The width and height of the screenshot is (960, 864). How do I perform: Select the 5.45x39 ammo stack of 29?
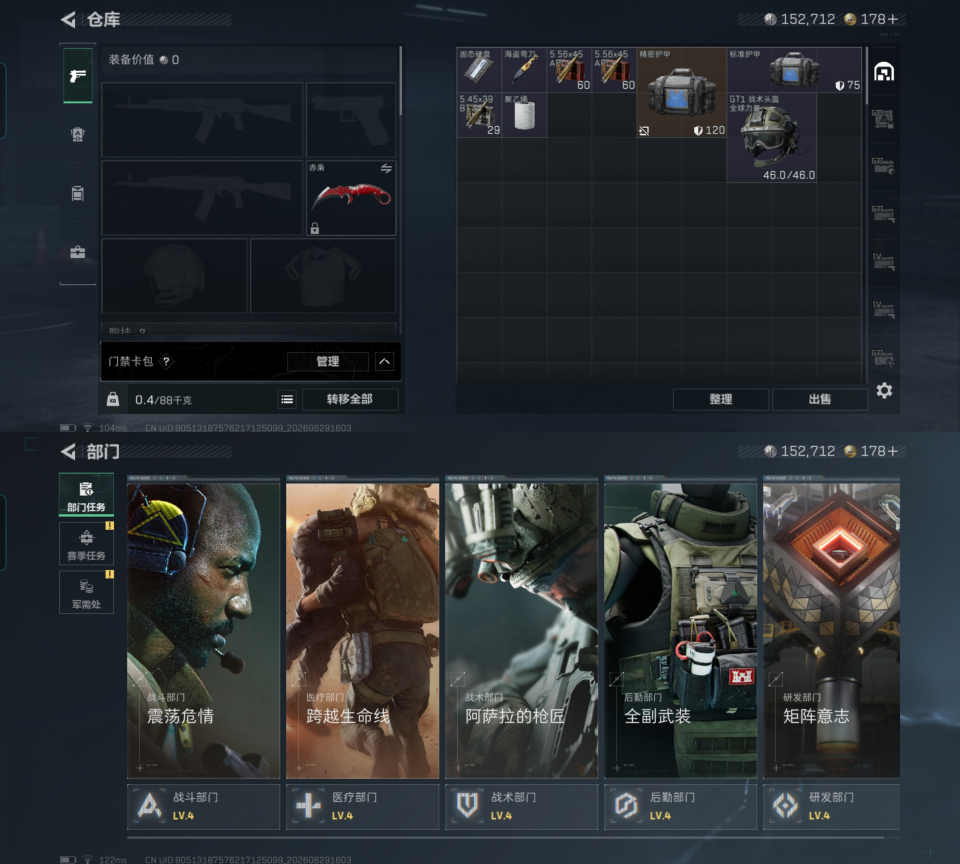tap(479, 115)
